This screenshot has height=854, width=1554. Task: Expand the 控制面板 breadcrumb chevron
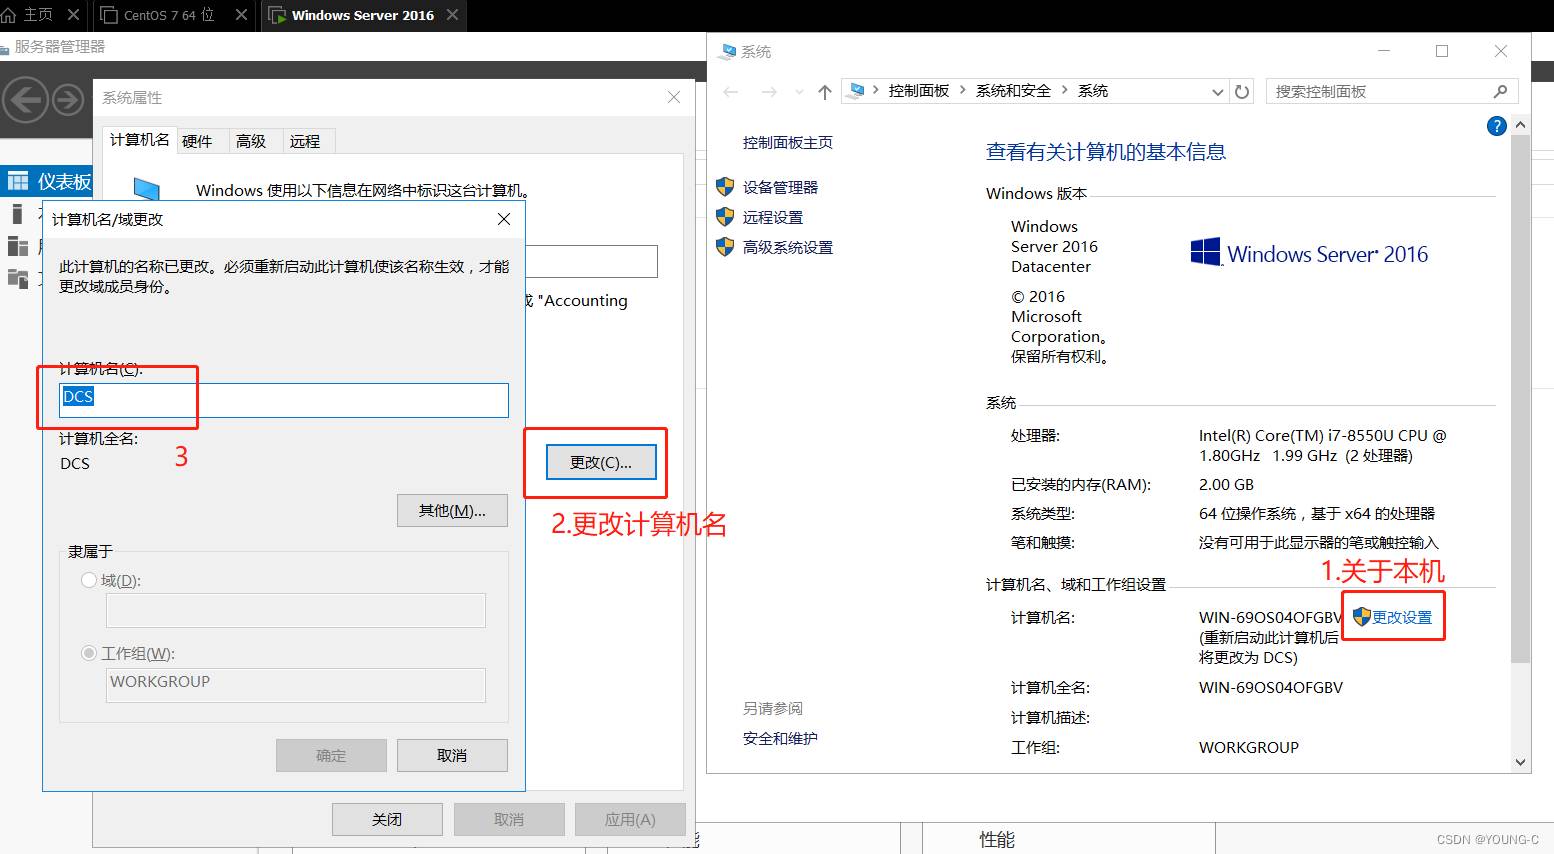(x=962, y=91)
